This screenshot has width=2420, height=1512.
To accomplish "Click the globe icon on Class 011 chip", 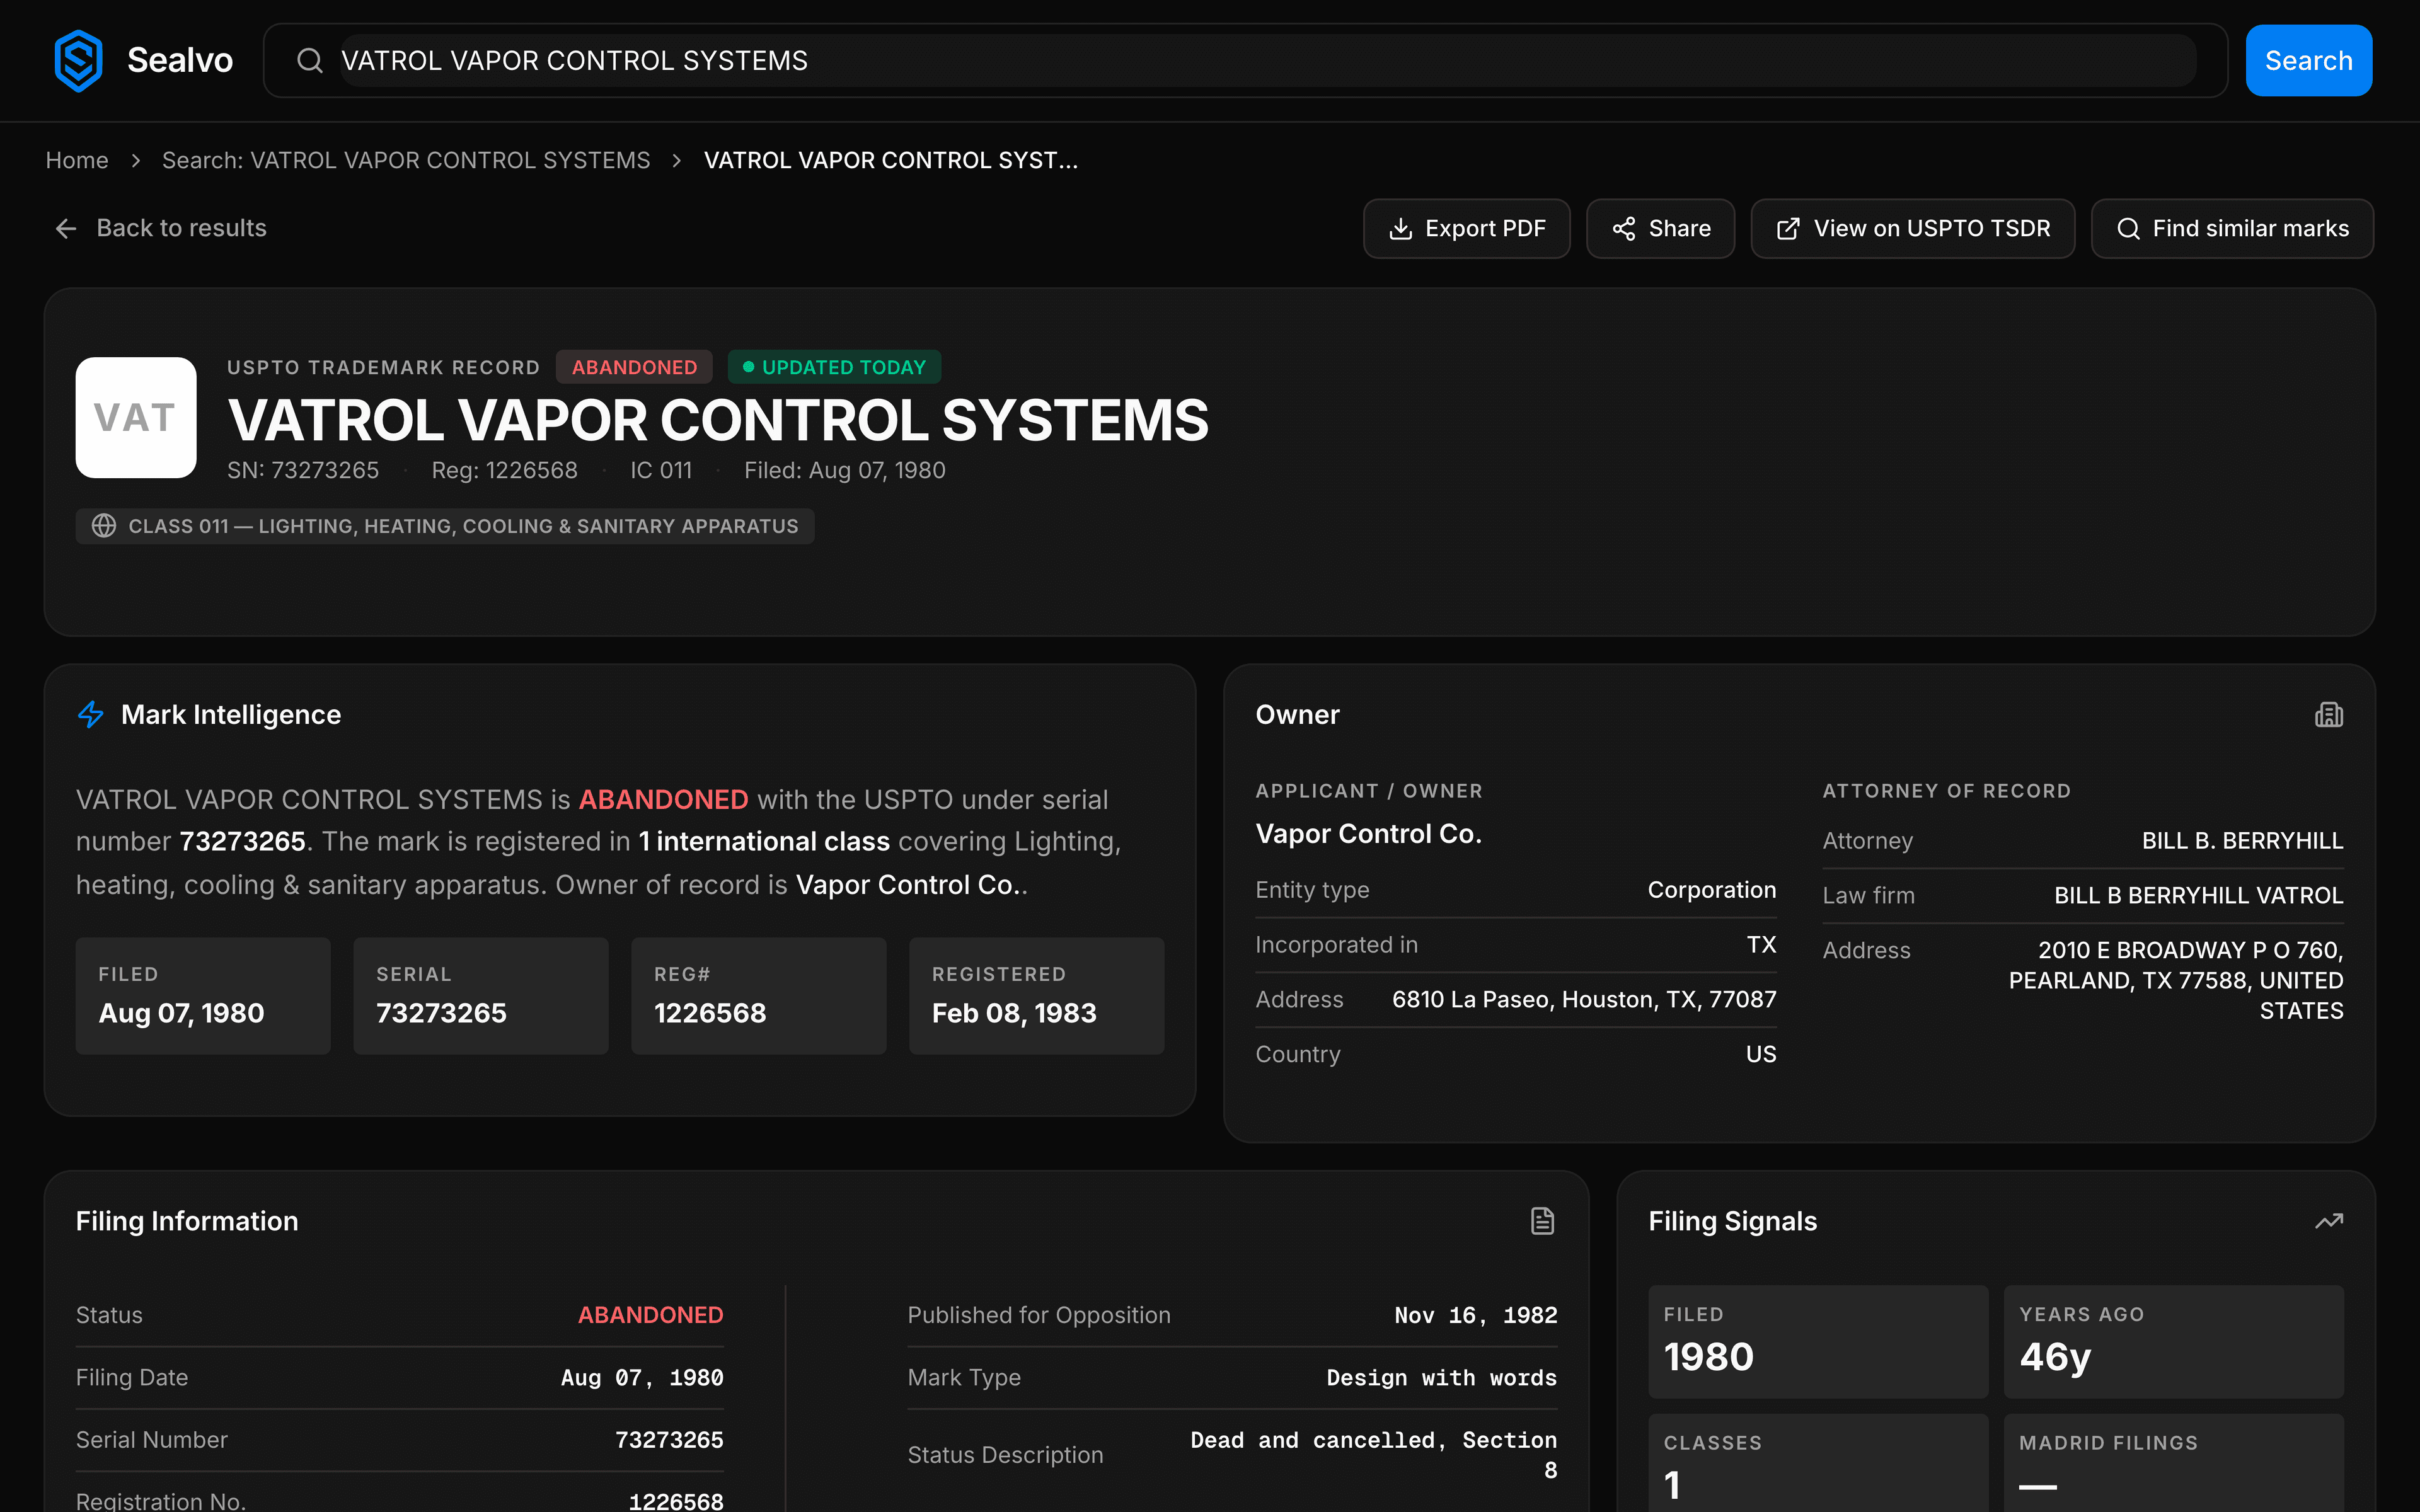I will [x=104, y=526].
